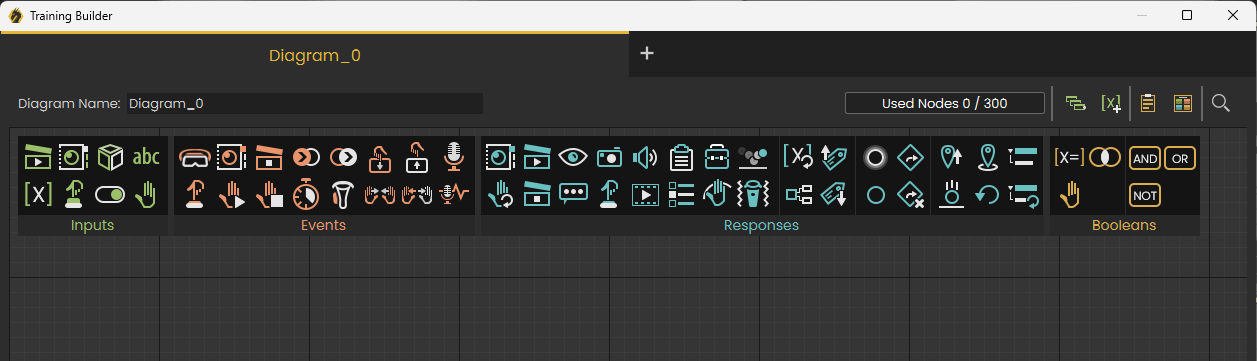Select the orange microphone waveform event node
Viewport: 1257px width, 361px height.
[454, 194]
